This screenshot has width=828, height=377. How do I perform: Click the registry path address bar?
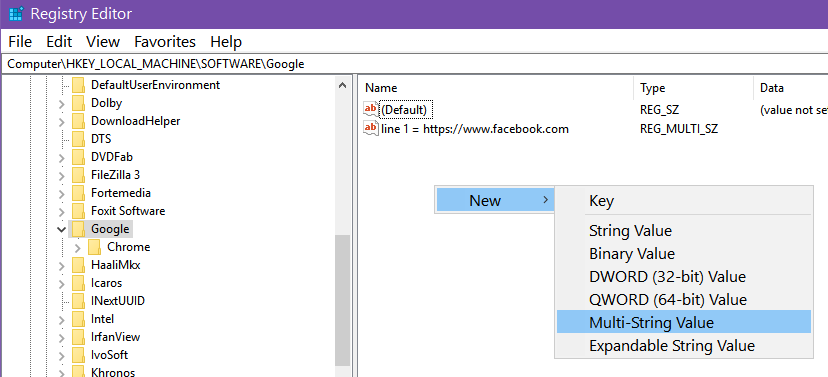pos(414,64)
